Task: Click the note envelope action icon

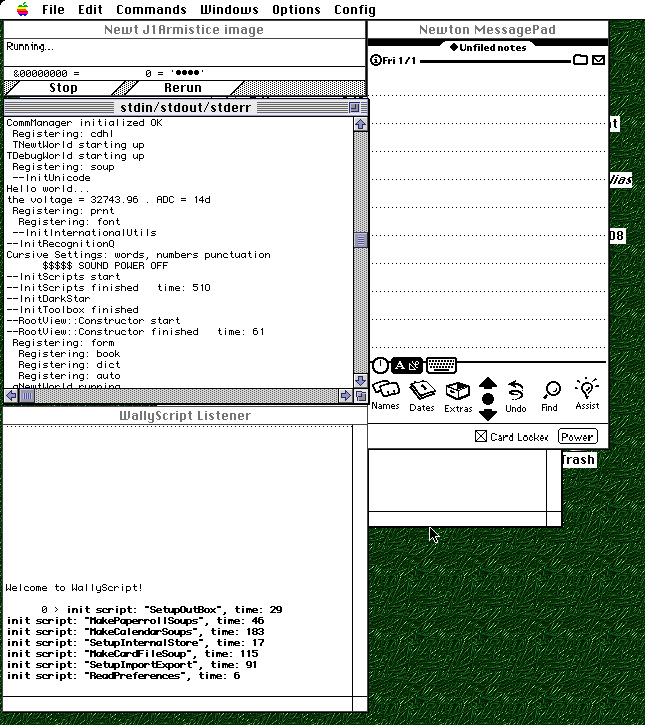Action: click(598, 60)
